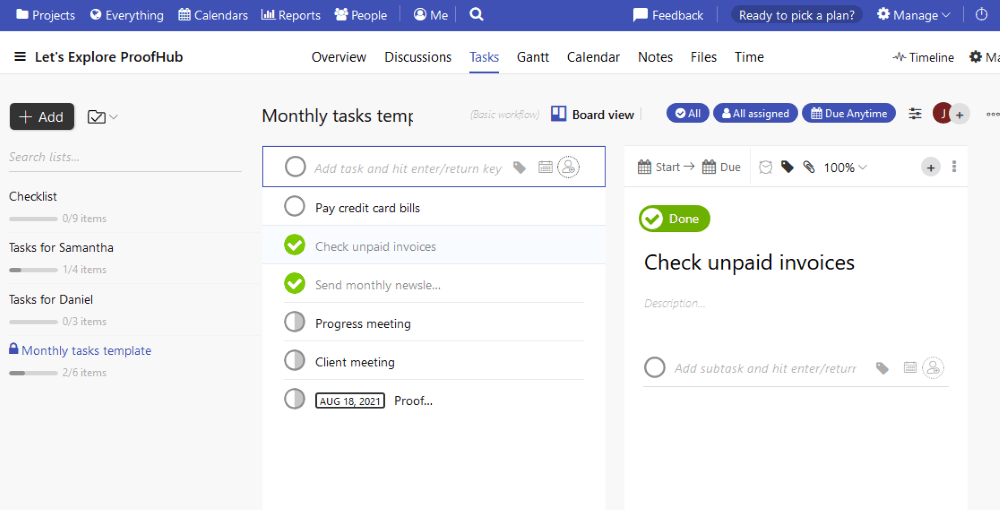Toggle Client meeting status circle
This screenshot has width=1000, height=510.
295,360
